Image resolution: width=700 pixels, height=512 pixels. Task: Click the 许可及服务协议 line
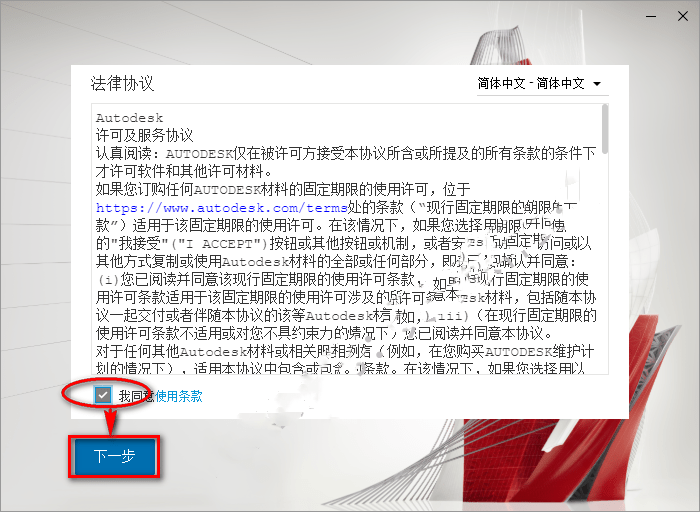pos(144,135)
